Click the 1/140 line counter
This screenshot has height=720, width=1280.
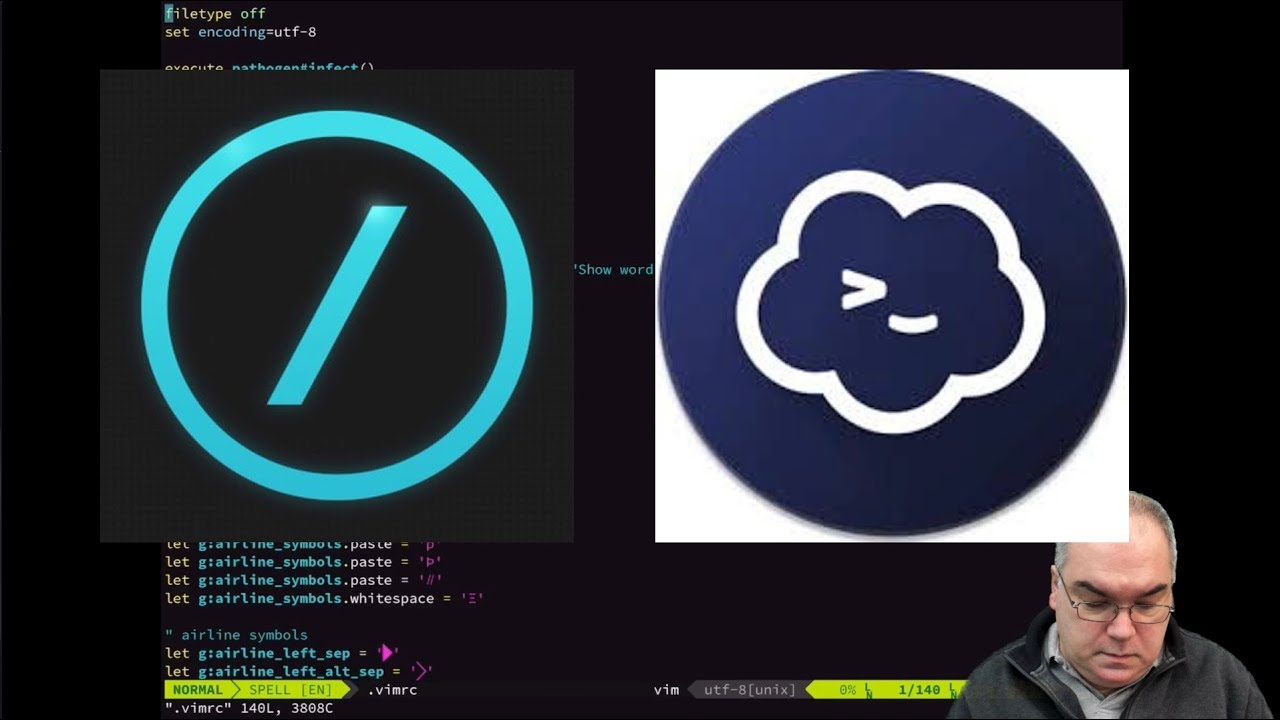[920, 690]
